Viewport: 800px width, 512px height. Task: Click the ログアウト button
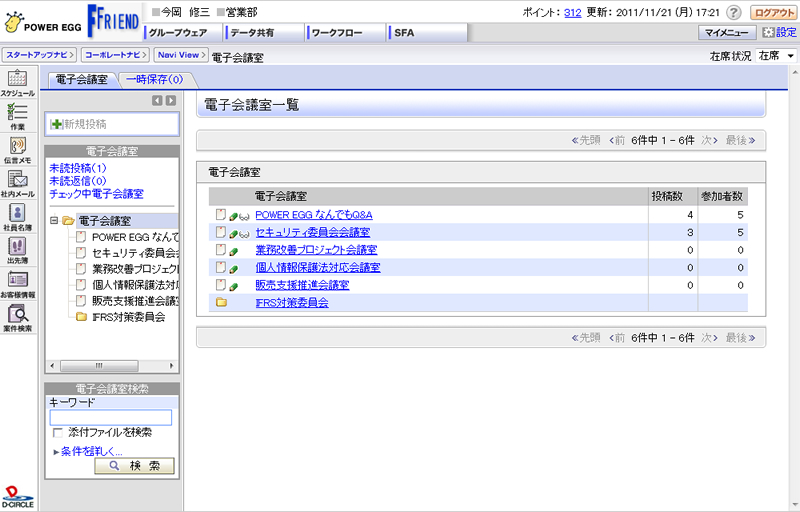click(x=774, y=13)
